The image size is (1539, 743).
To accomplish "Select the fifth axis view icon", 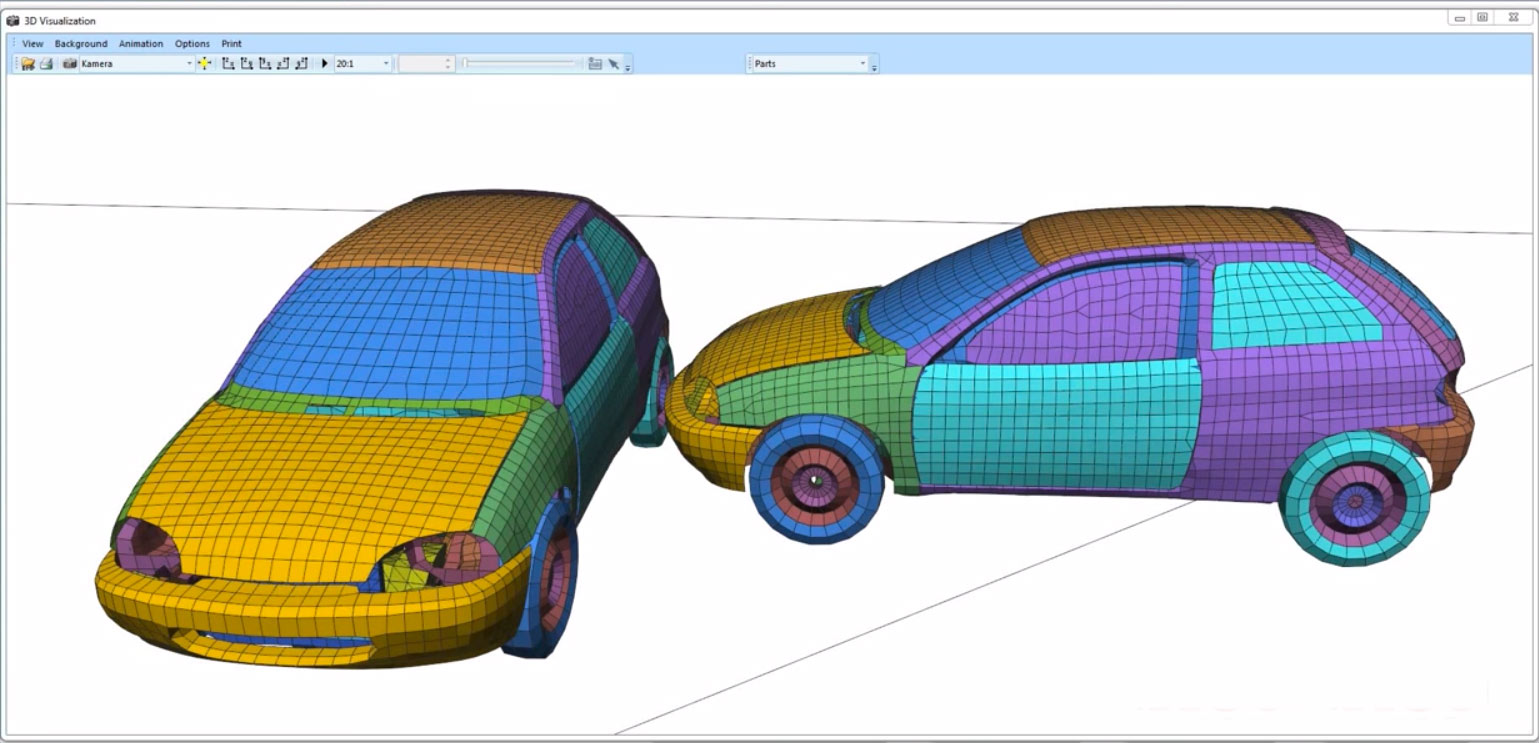I will coord(301,64).
